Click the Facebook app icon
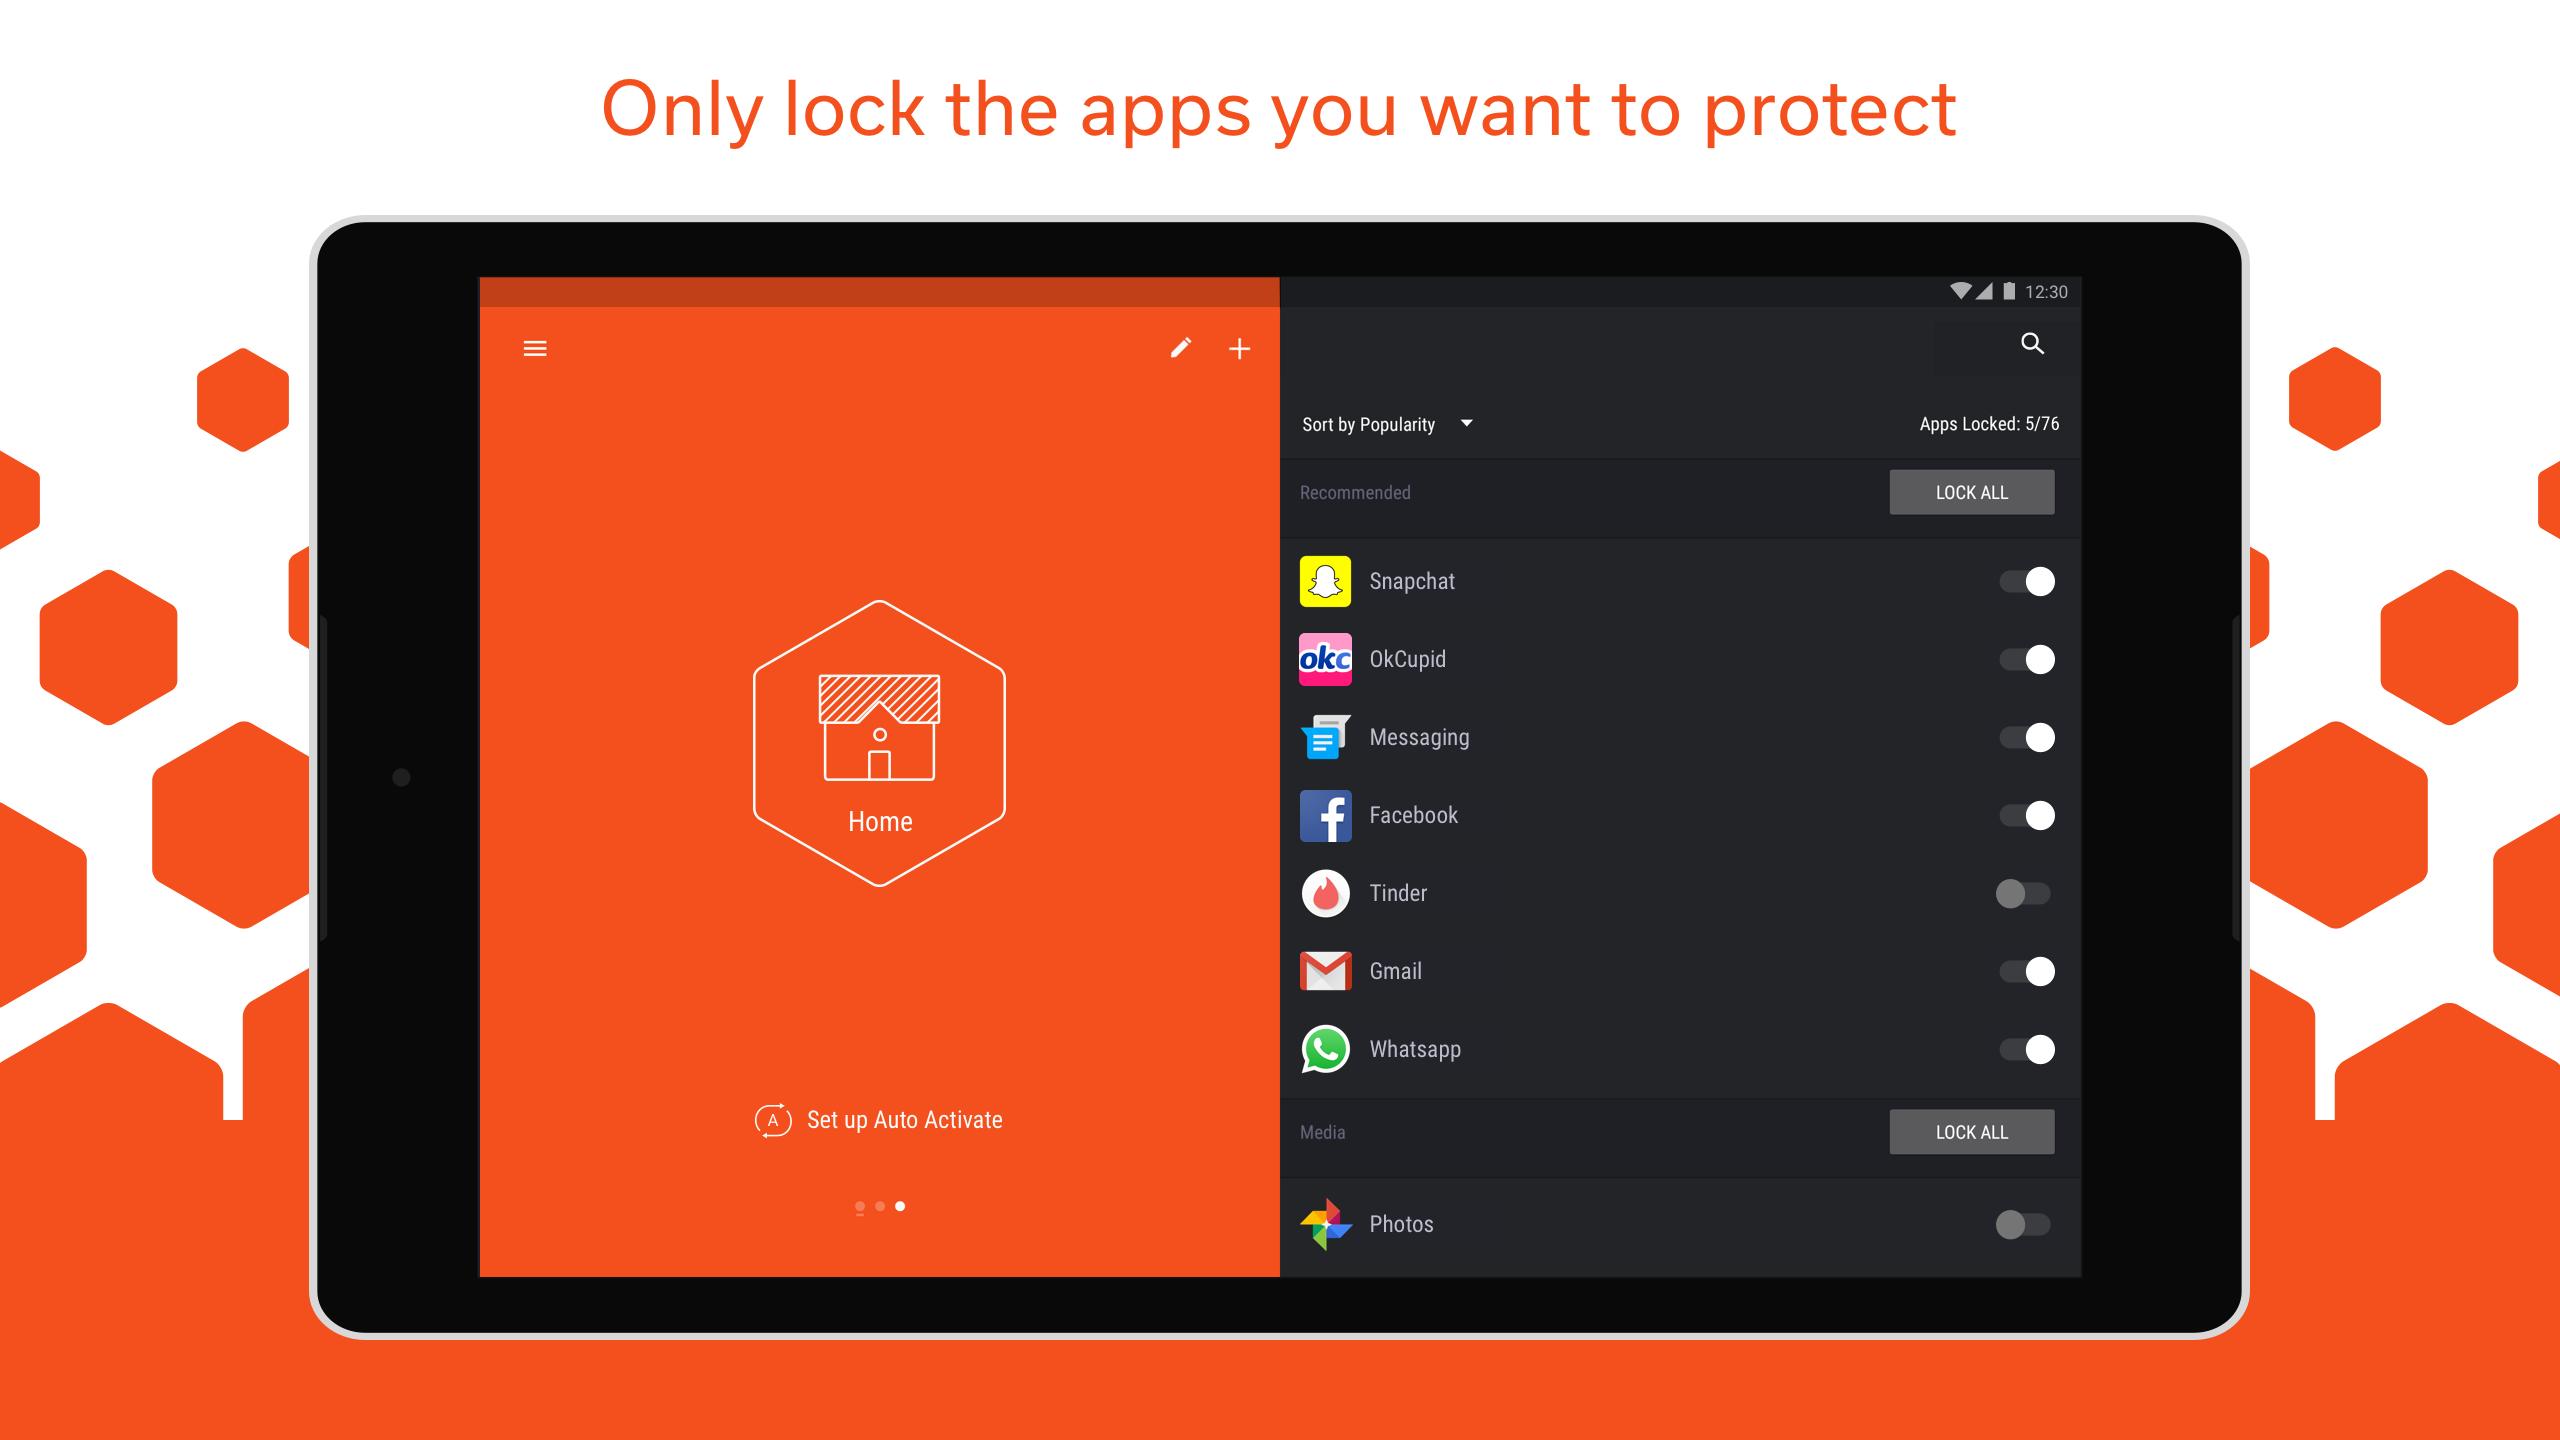This screenshot has width=2560, height=1440. [1324, 814]
